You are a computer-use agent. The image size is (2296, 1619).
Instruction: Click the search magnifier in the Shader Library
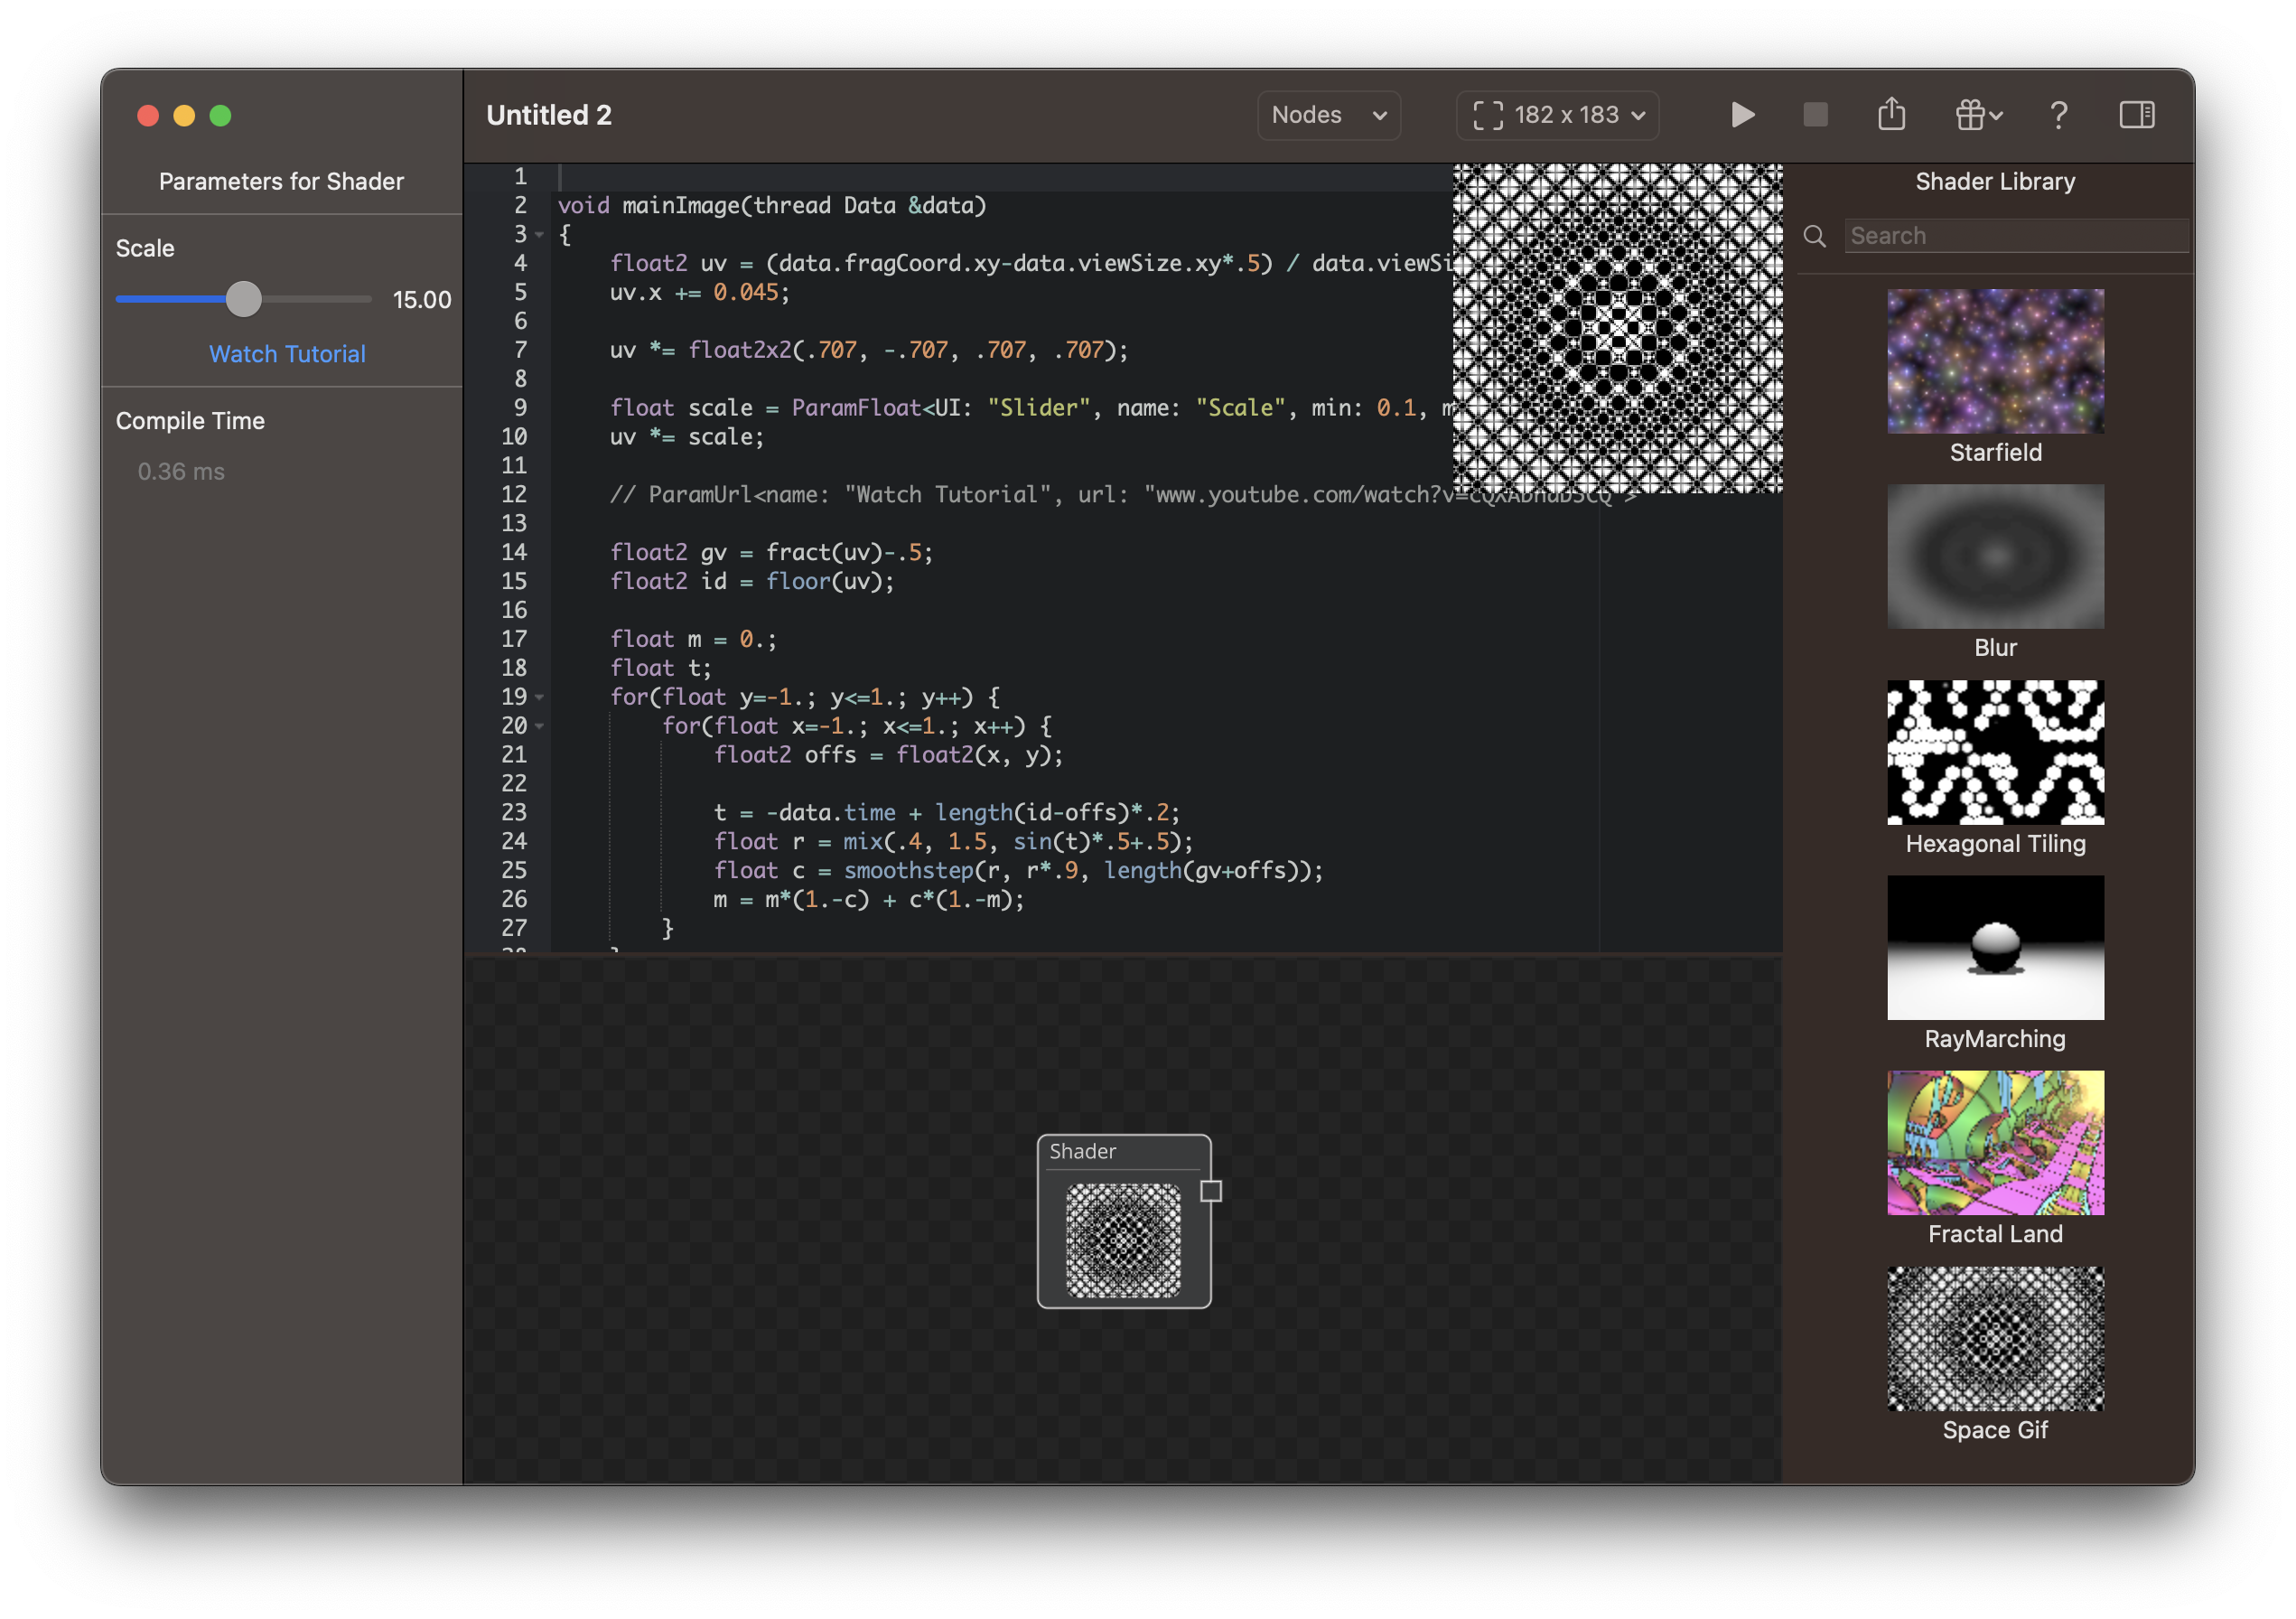point(1815,236)
